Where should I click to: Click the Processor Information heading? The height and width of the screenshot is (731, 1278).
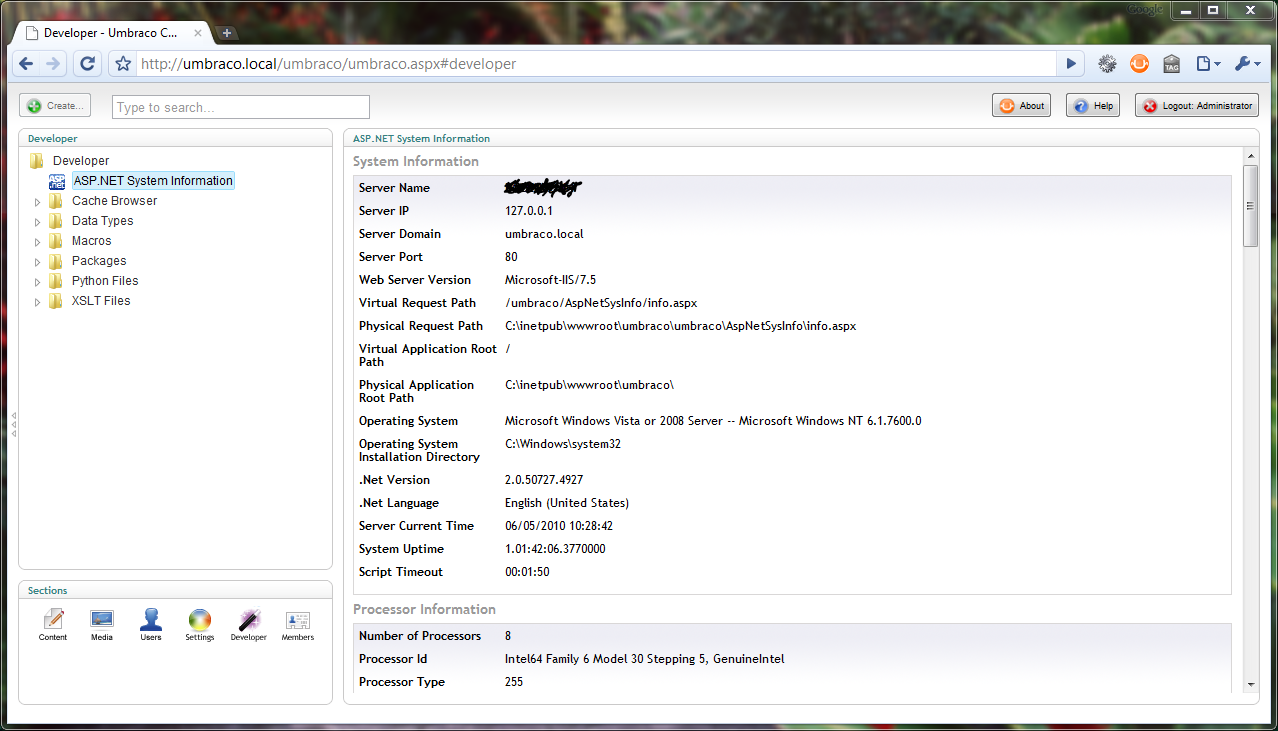click(424, 609)
